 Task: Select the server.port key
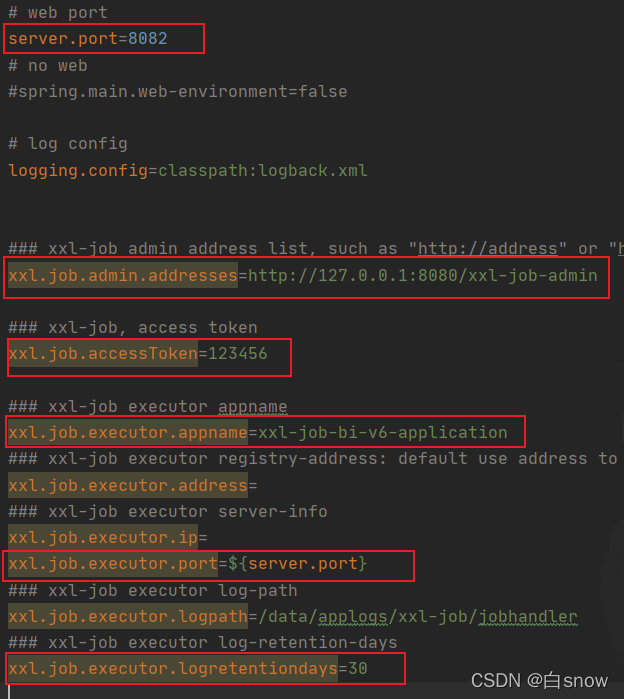63,39
